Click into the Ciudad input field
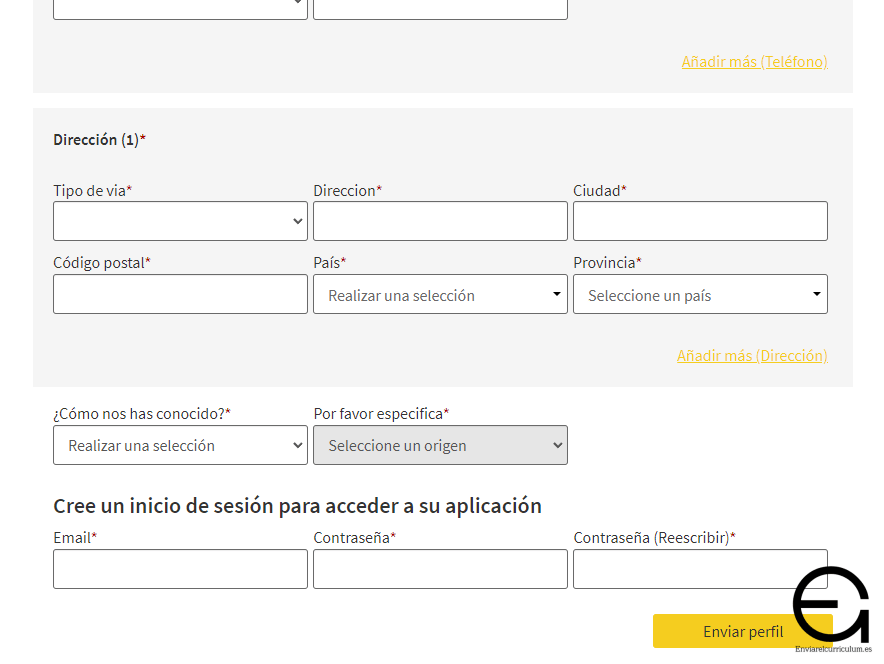The width and height of the screenshot is (884, 664). tap(700, 221)
